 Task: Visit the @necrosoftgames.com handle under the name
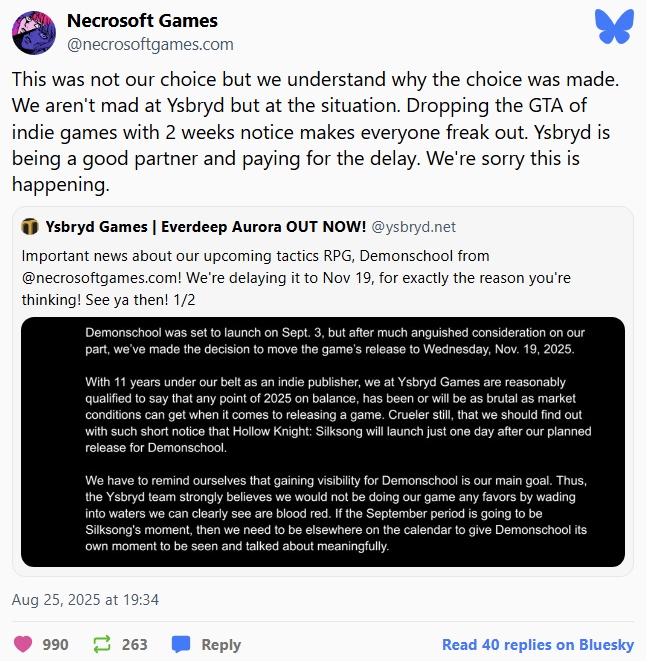[149, 44]
